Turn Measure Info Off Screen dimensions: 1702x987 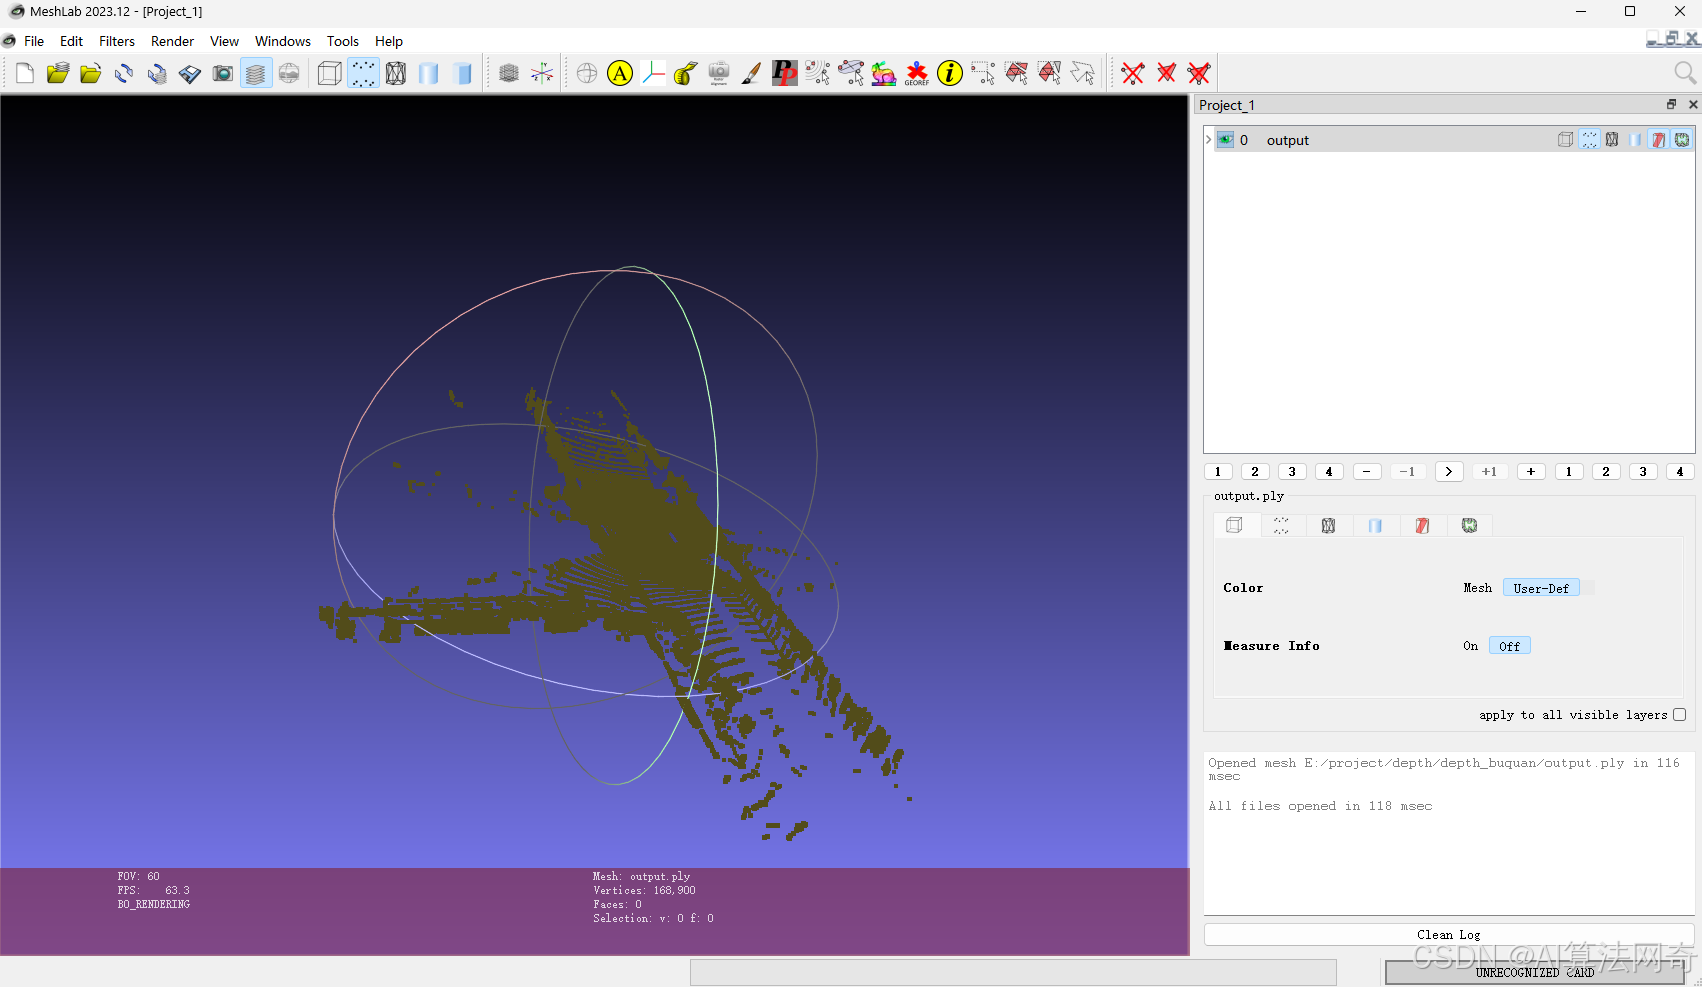(1509, 646)
